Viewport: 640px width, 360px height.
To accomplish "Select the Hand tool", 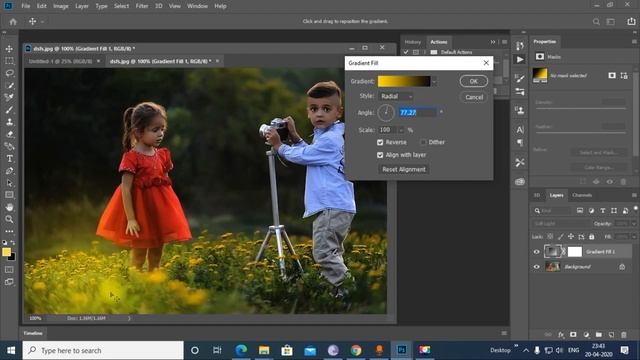I will coord(9,207).
